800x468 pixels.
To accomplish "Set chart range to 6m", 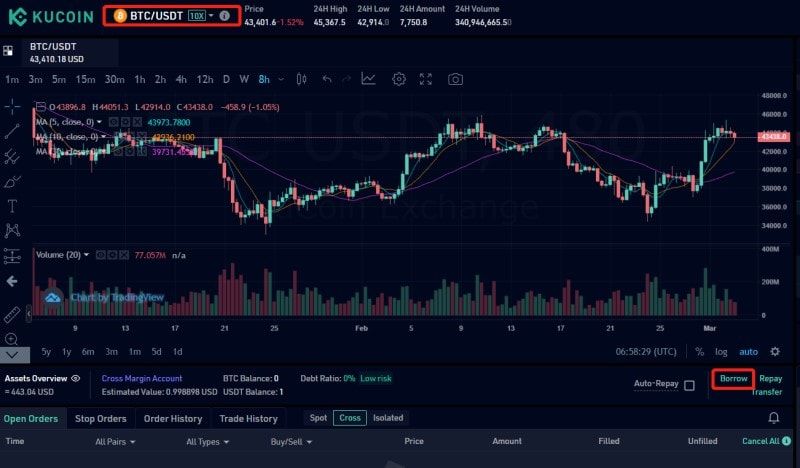I will [x=88, y=352].
